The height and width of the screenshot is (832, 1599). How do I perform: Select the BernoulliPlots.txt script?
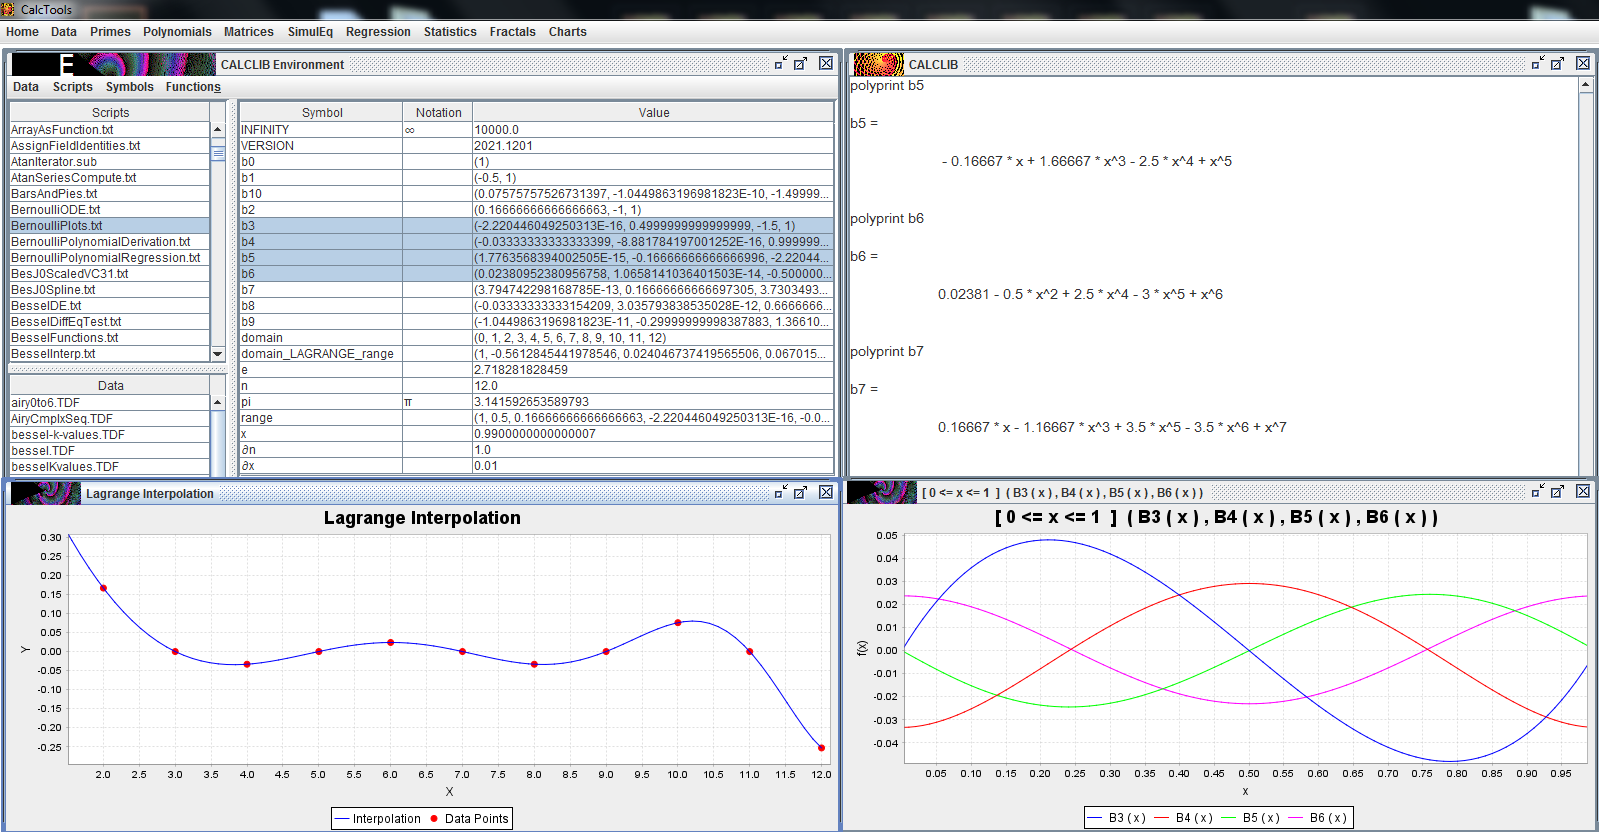pyautogui.click(x=110, y=226)
